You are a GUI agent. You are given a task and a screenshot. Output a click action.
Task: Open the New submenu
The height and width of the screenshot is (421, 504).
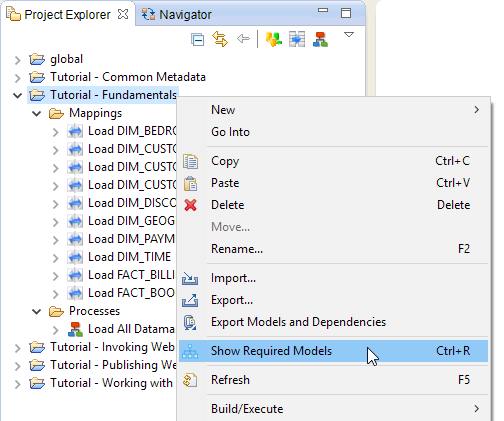[333, 110]
